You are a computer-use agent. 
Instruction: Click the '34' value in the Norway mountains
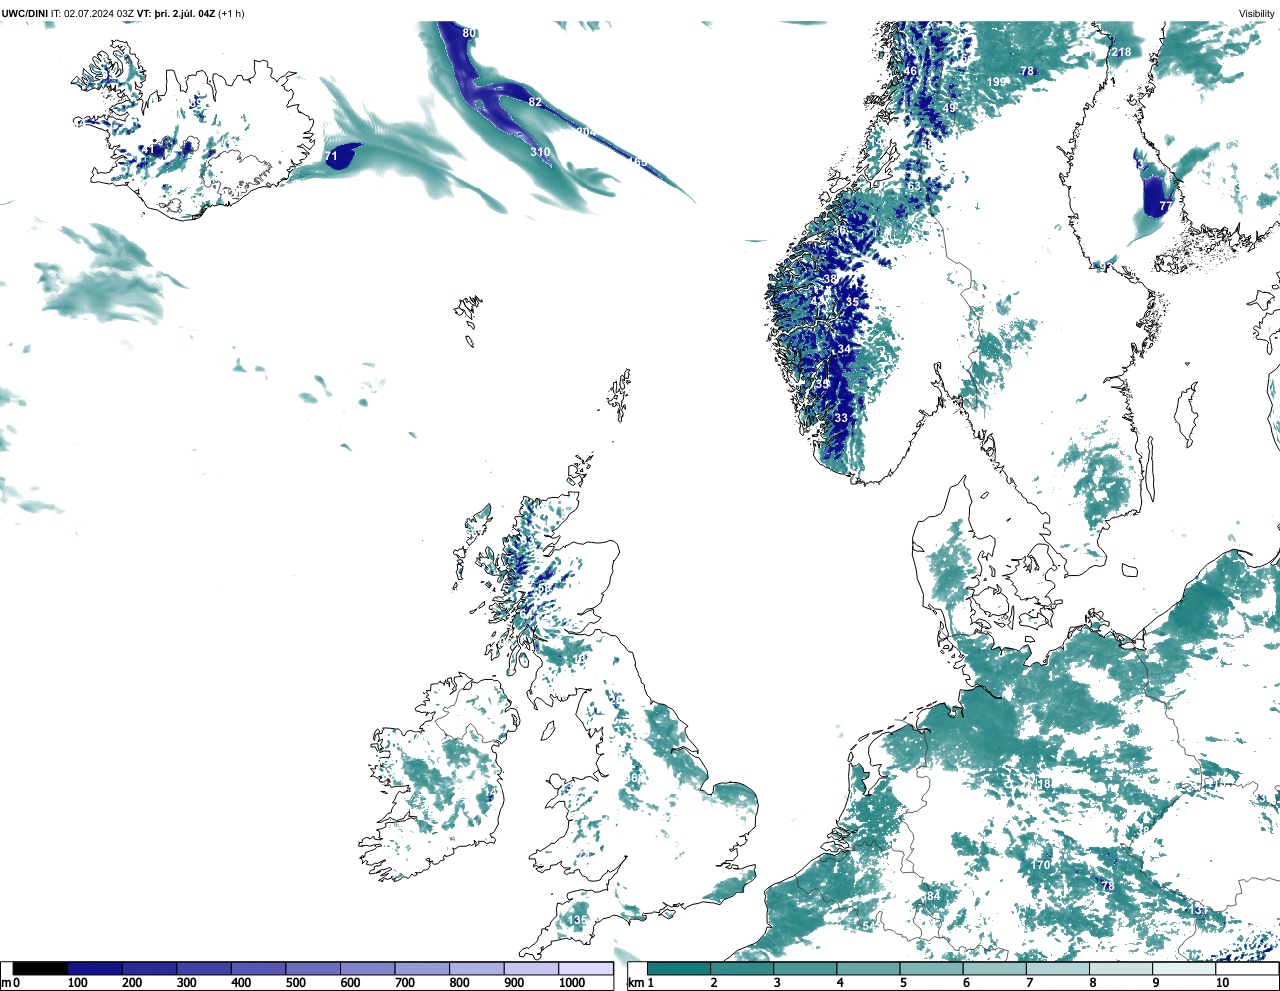[844, 349]
